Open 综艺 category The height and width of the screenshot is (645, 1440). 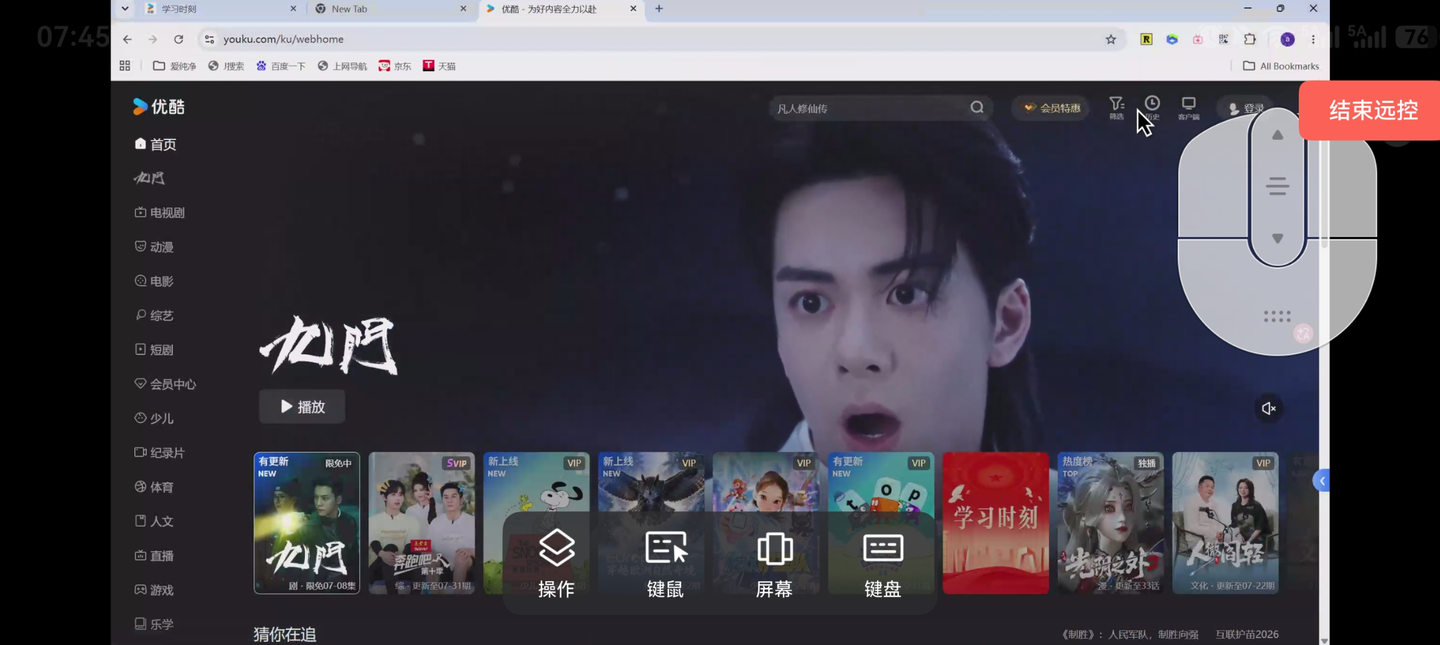coord(154,315)
